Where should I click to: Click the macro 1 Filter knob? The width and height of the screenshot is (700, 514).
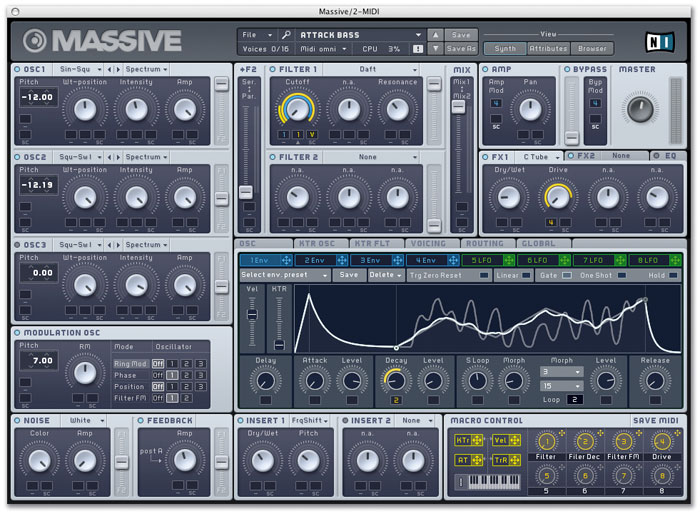coord(546,442)
